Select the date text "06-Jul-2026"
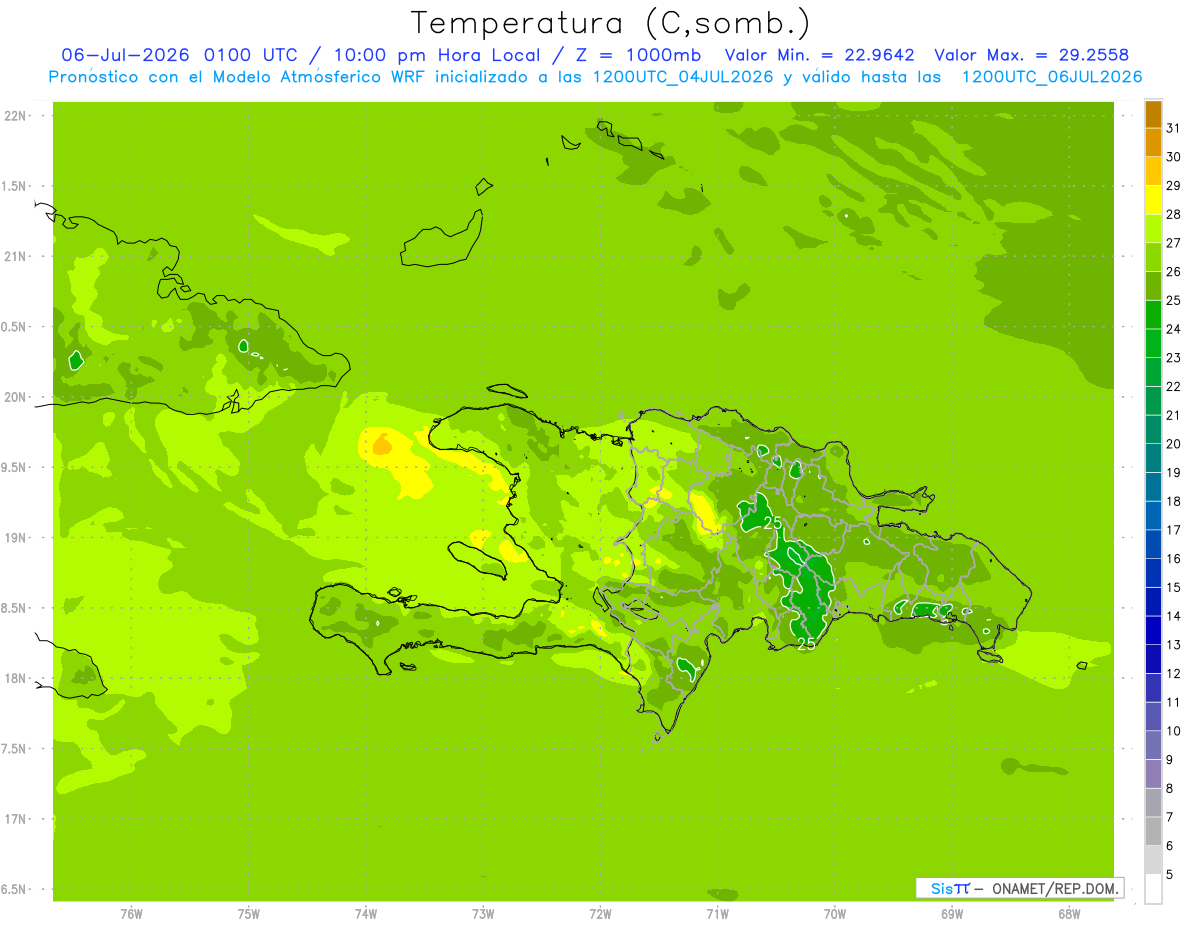The height and width of the screenshot is (927, 1200). (x=126, y=54)
